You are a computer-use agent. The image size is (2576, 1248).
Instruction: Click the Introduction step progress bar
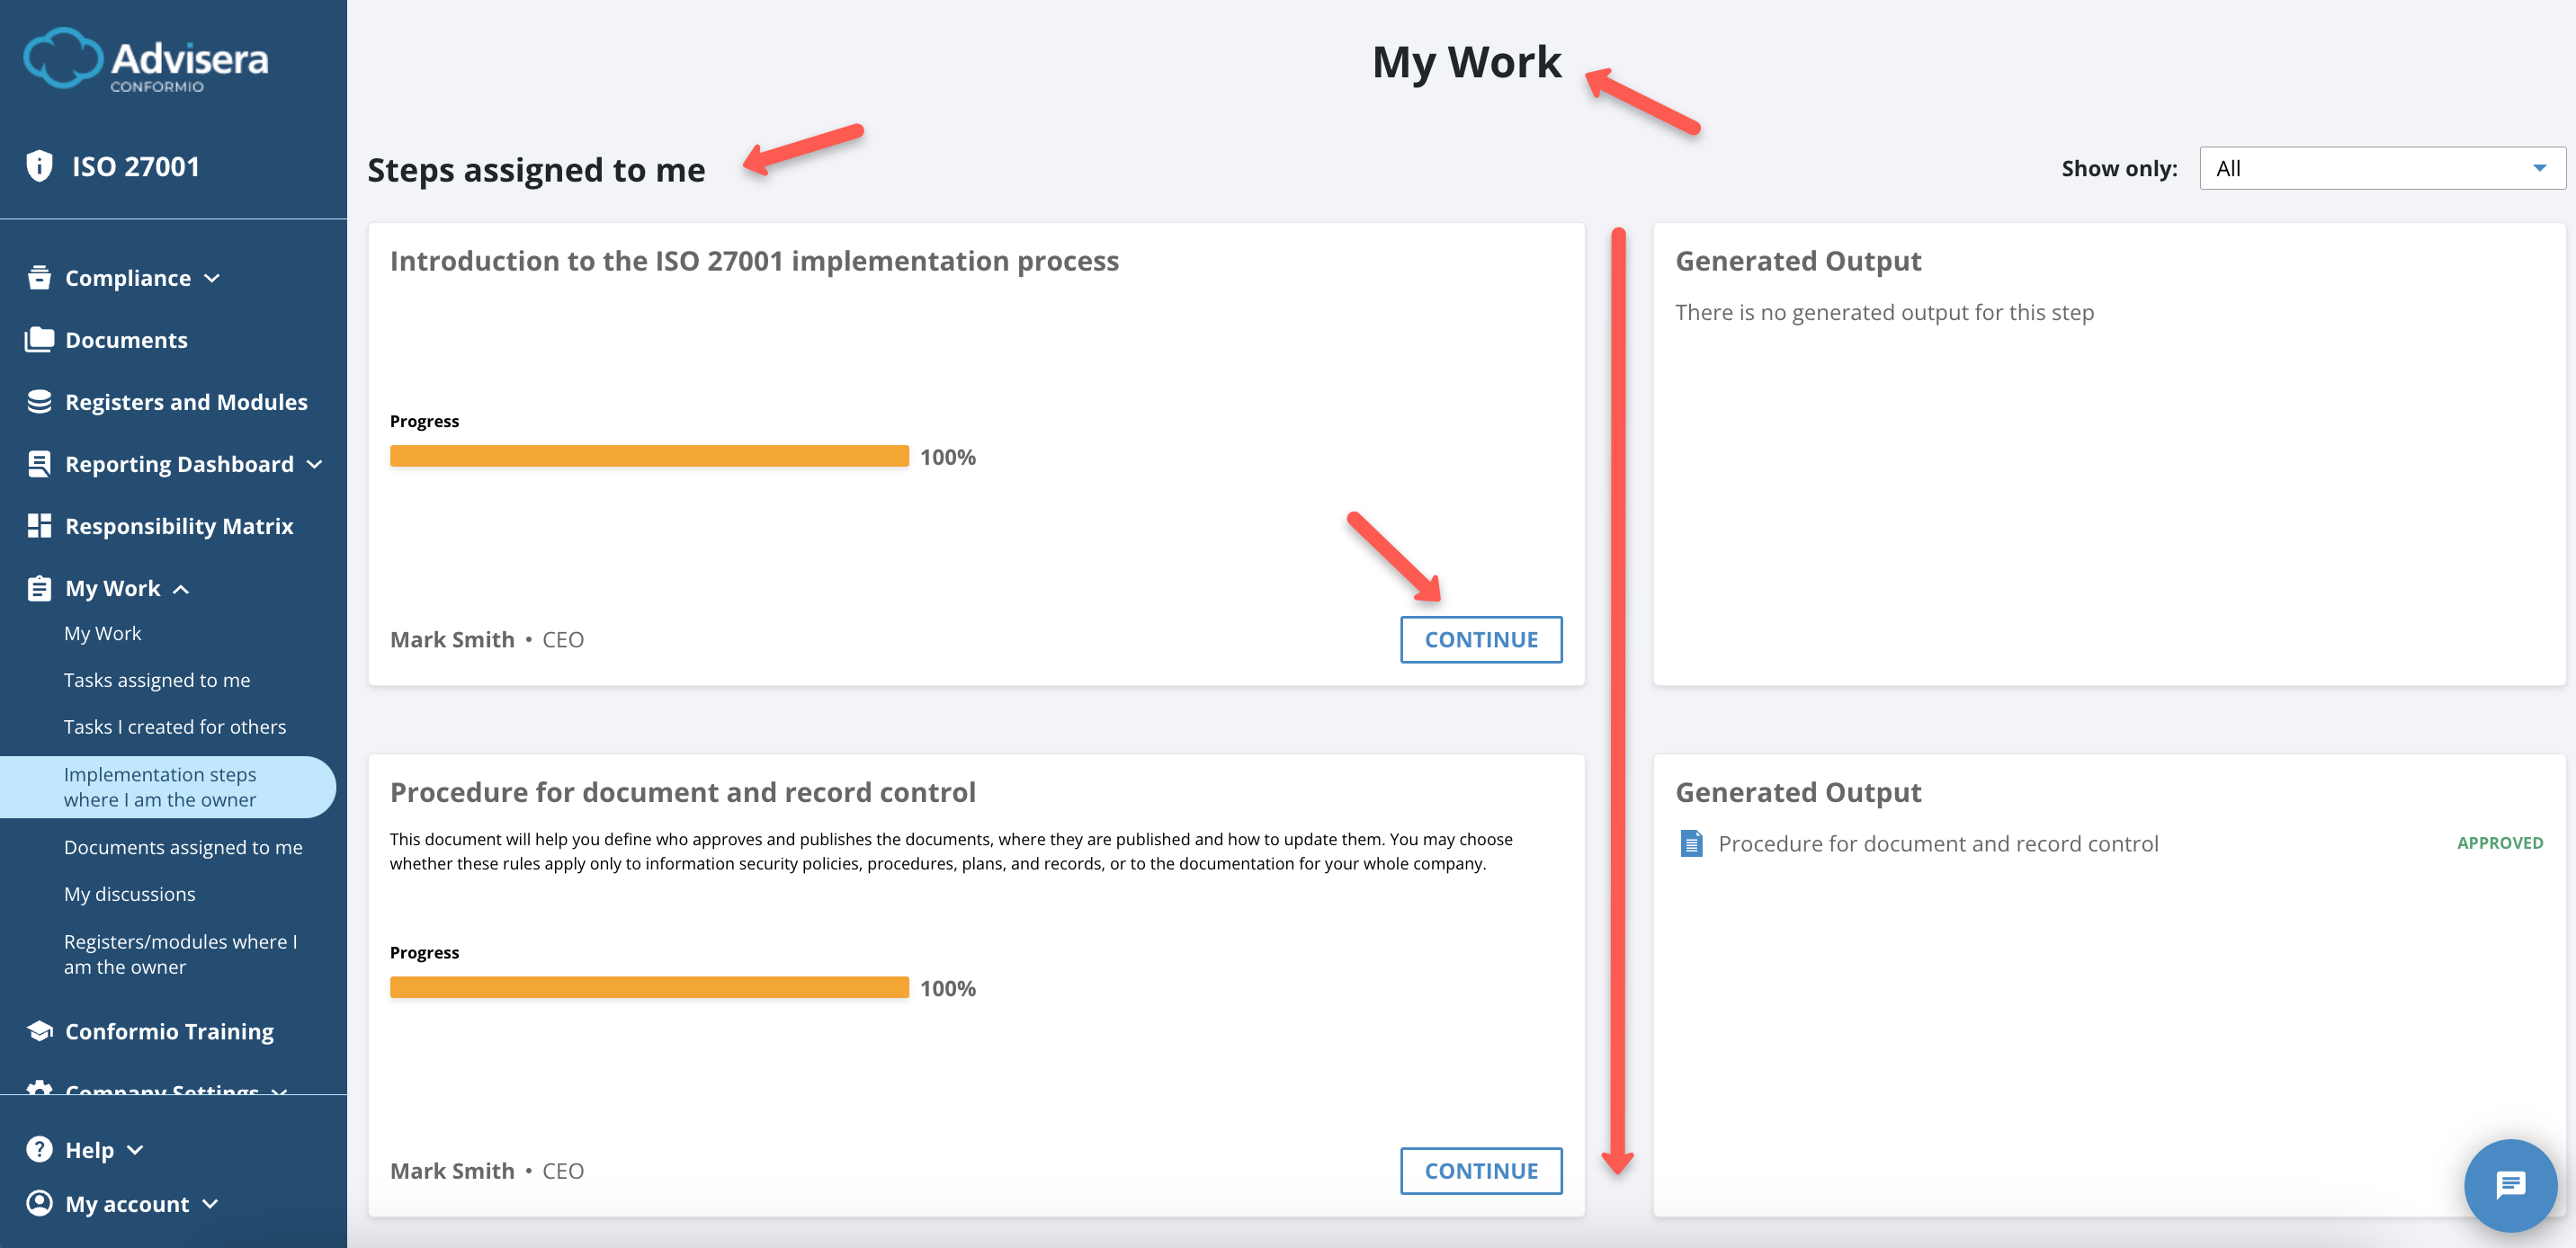[x=649, y=457]
